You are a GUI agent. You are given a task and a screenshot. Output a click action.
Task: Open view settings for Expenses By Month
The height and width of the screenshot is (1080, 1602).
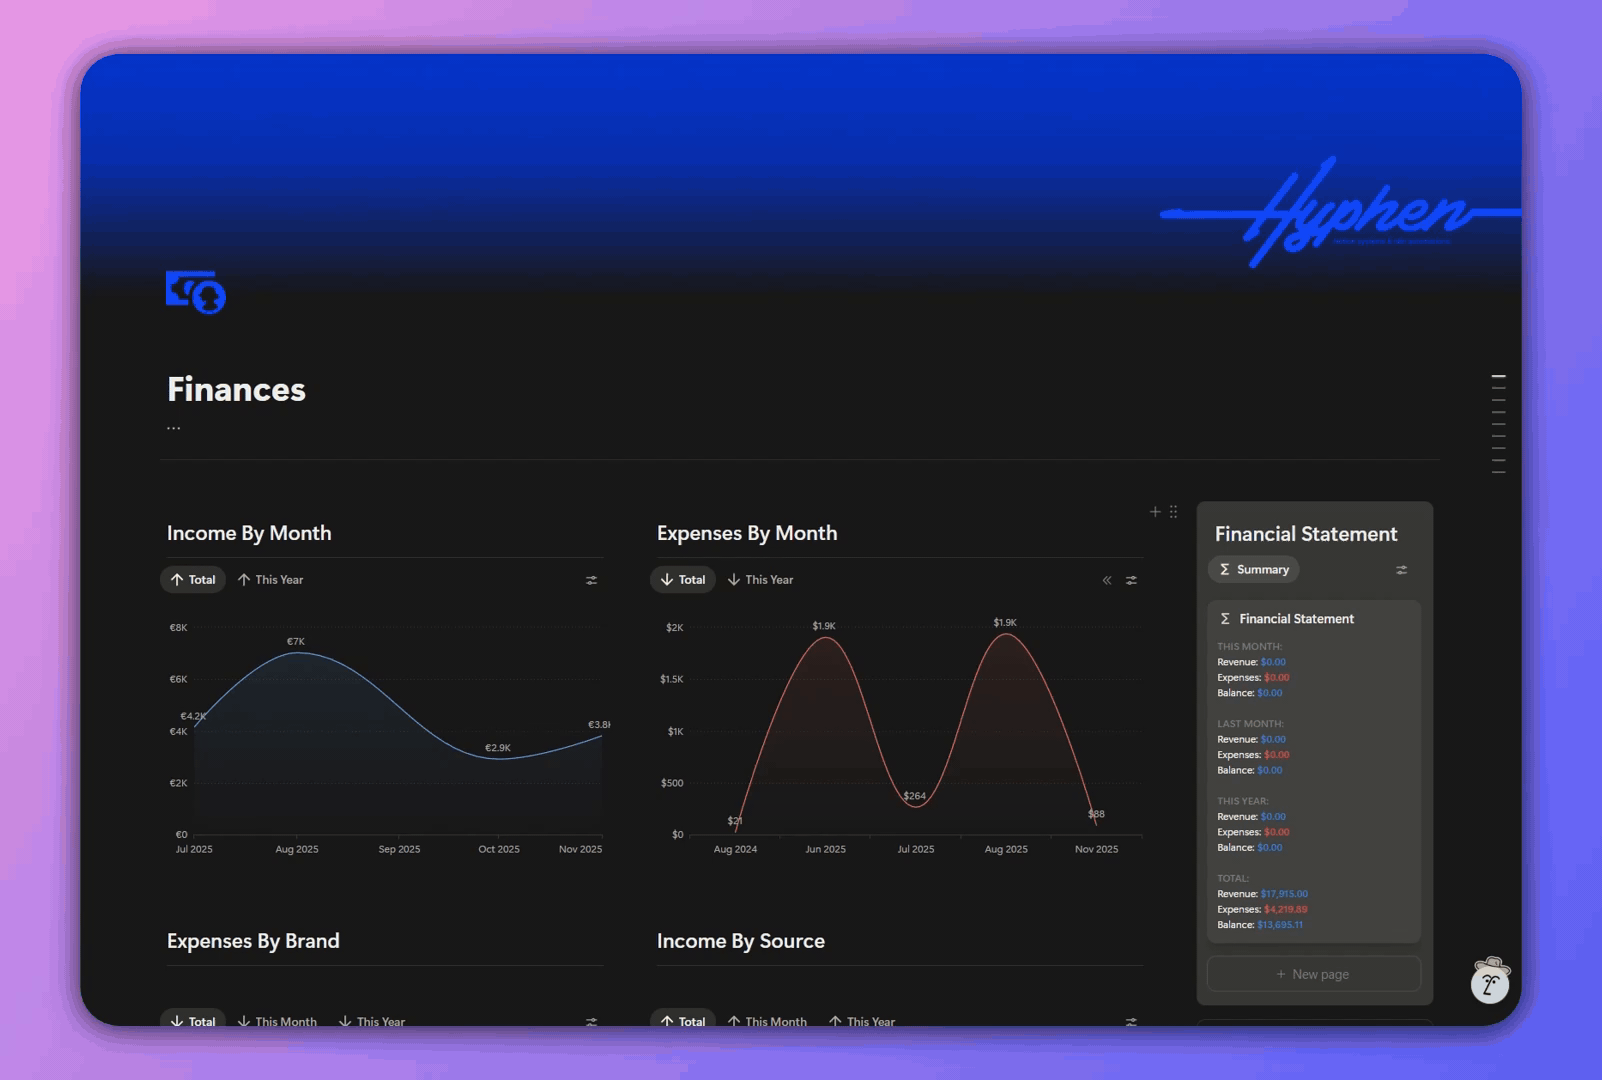click(1131, 580)
